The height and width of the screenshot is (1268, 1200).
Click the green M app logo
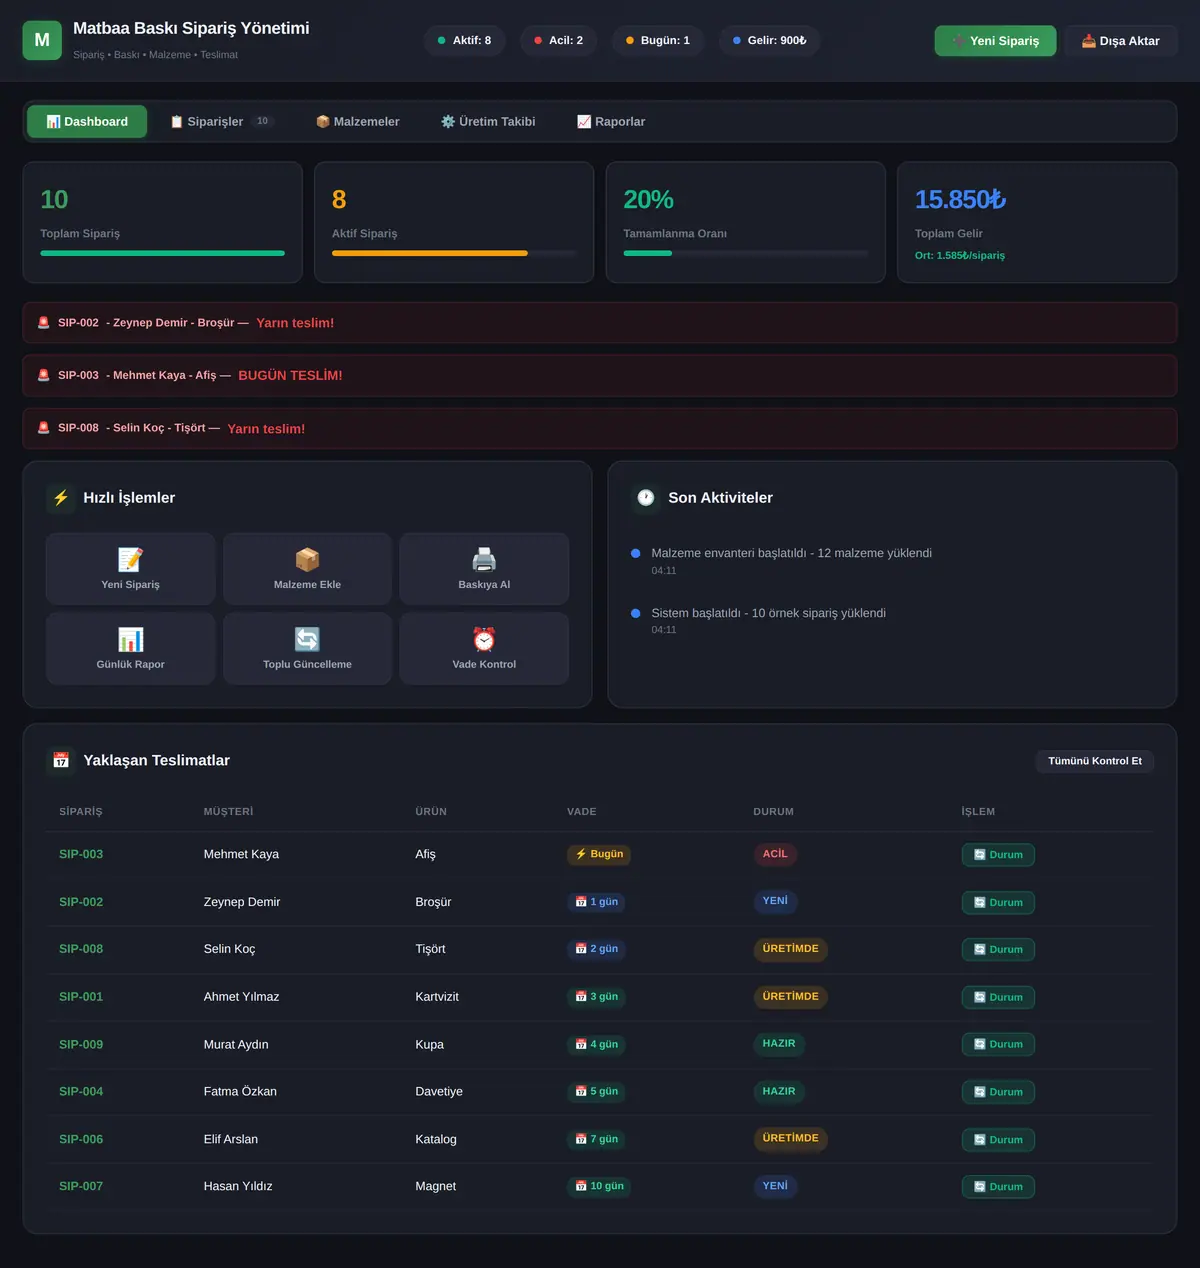pos(42,40)
